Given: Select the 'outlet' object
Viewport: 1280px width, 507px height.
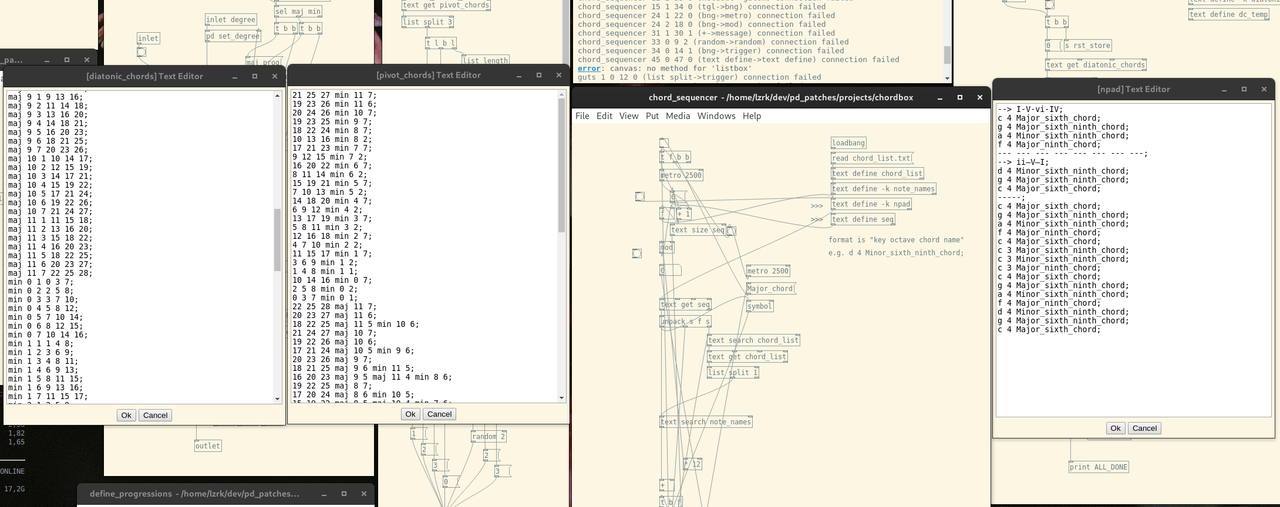Looking at the screenshot, I should pos(208,446).
